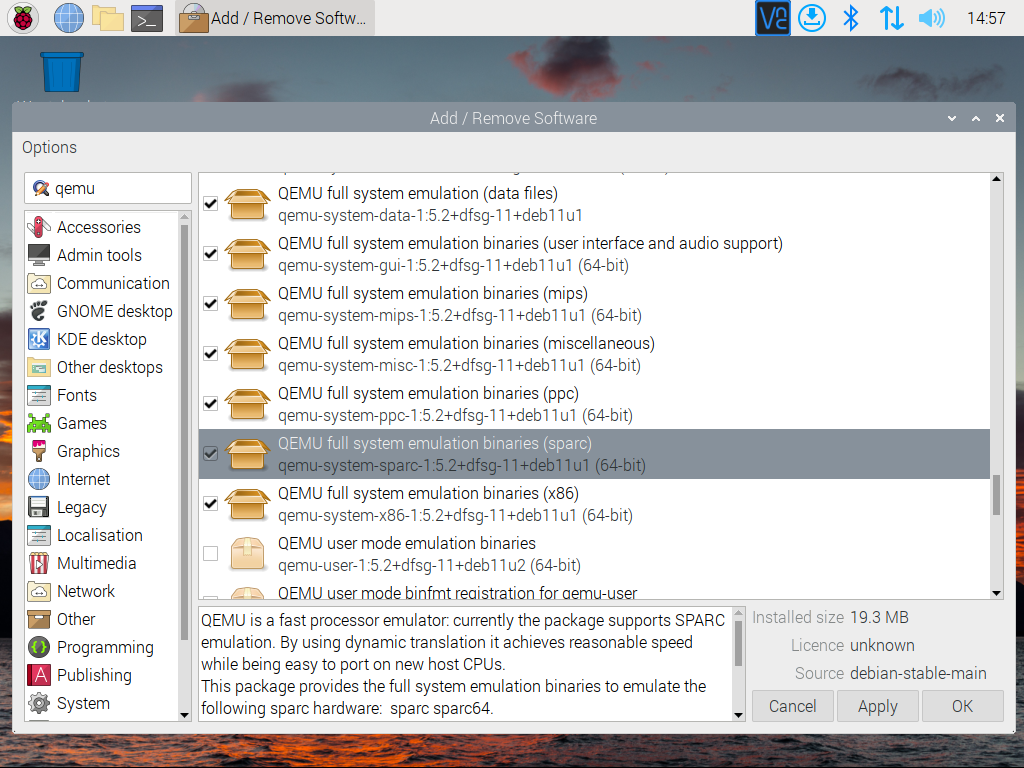Viewport: 1024px width, 768px height.
Task: Click the debian-stable-main source value
Action: coord(918,673)
